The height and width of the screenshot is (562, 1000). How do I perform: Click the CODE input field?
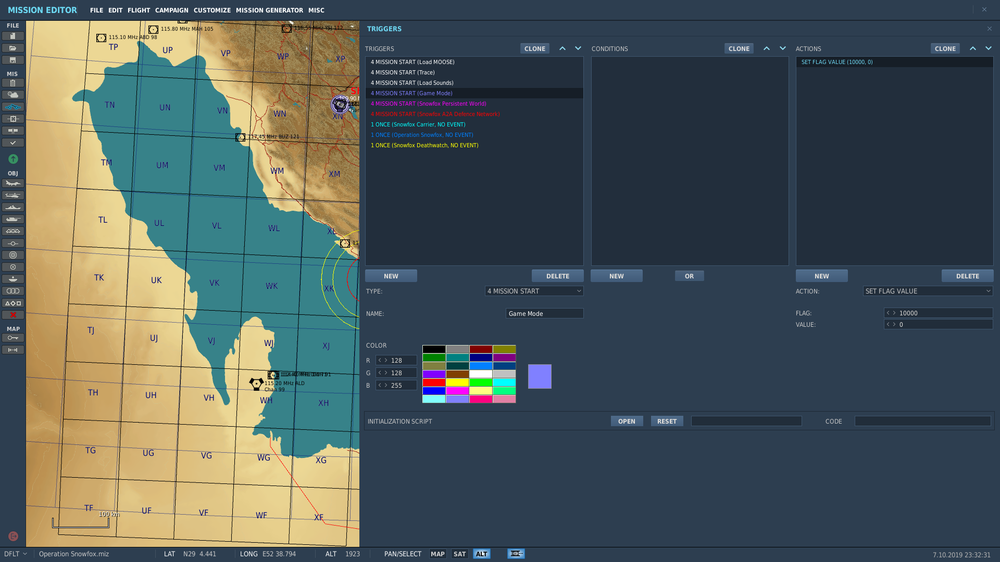pos(922,421)
